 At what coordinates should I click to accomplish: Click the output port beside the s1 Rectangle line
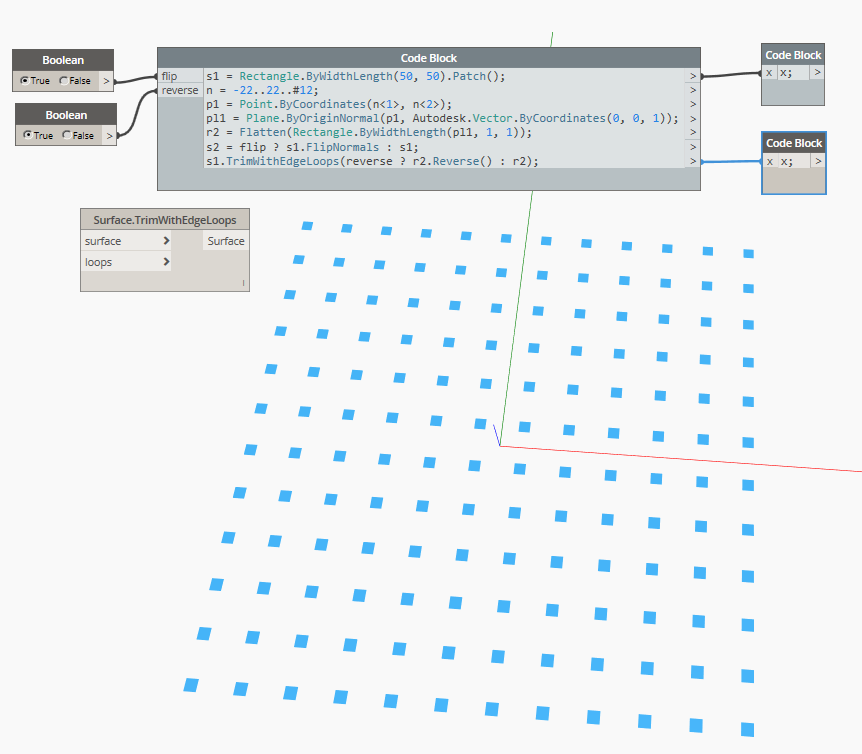pos(692,76)
